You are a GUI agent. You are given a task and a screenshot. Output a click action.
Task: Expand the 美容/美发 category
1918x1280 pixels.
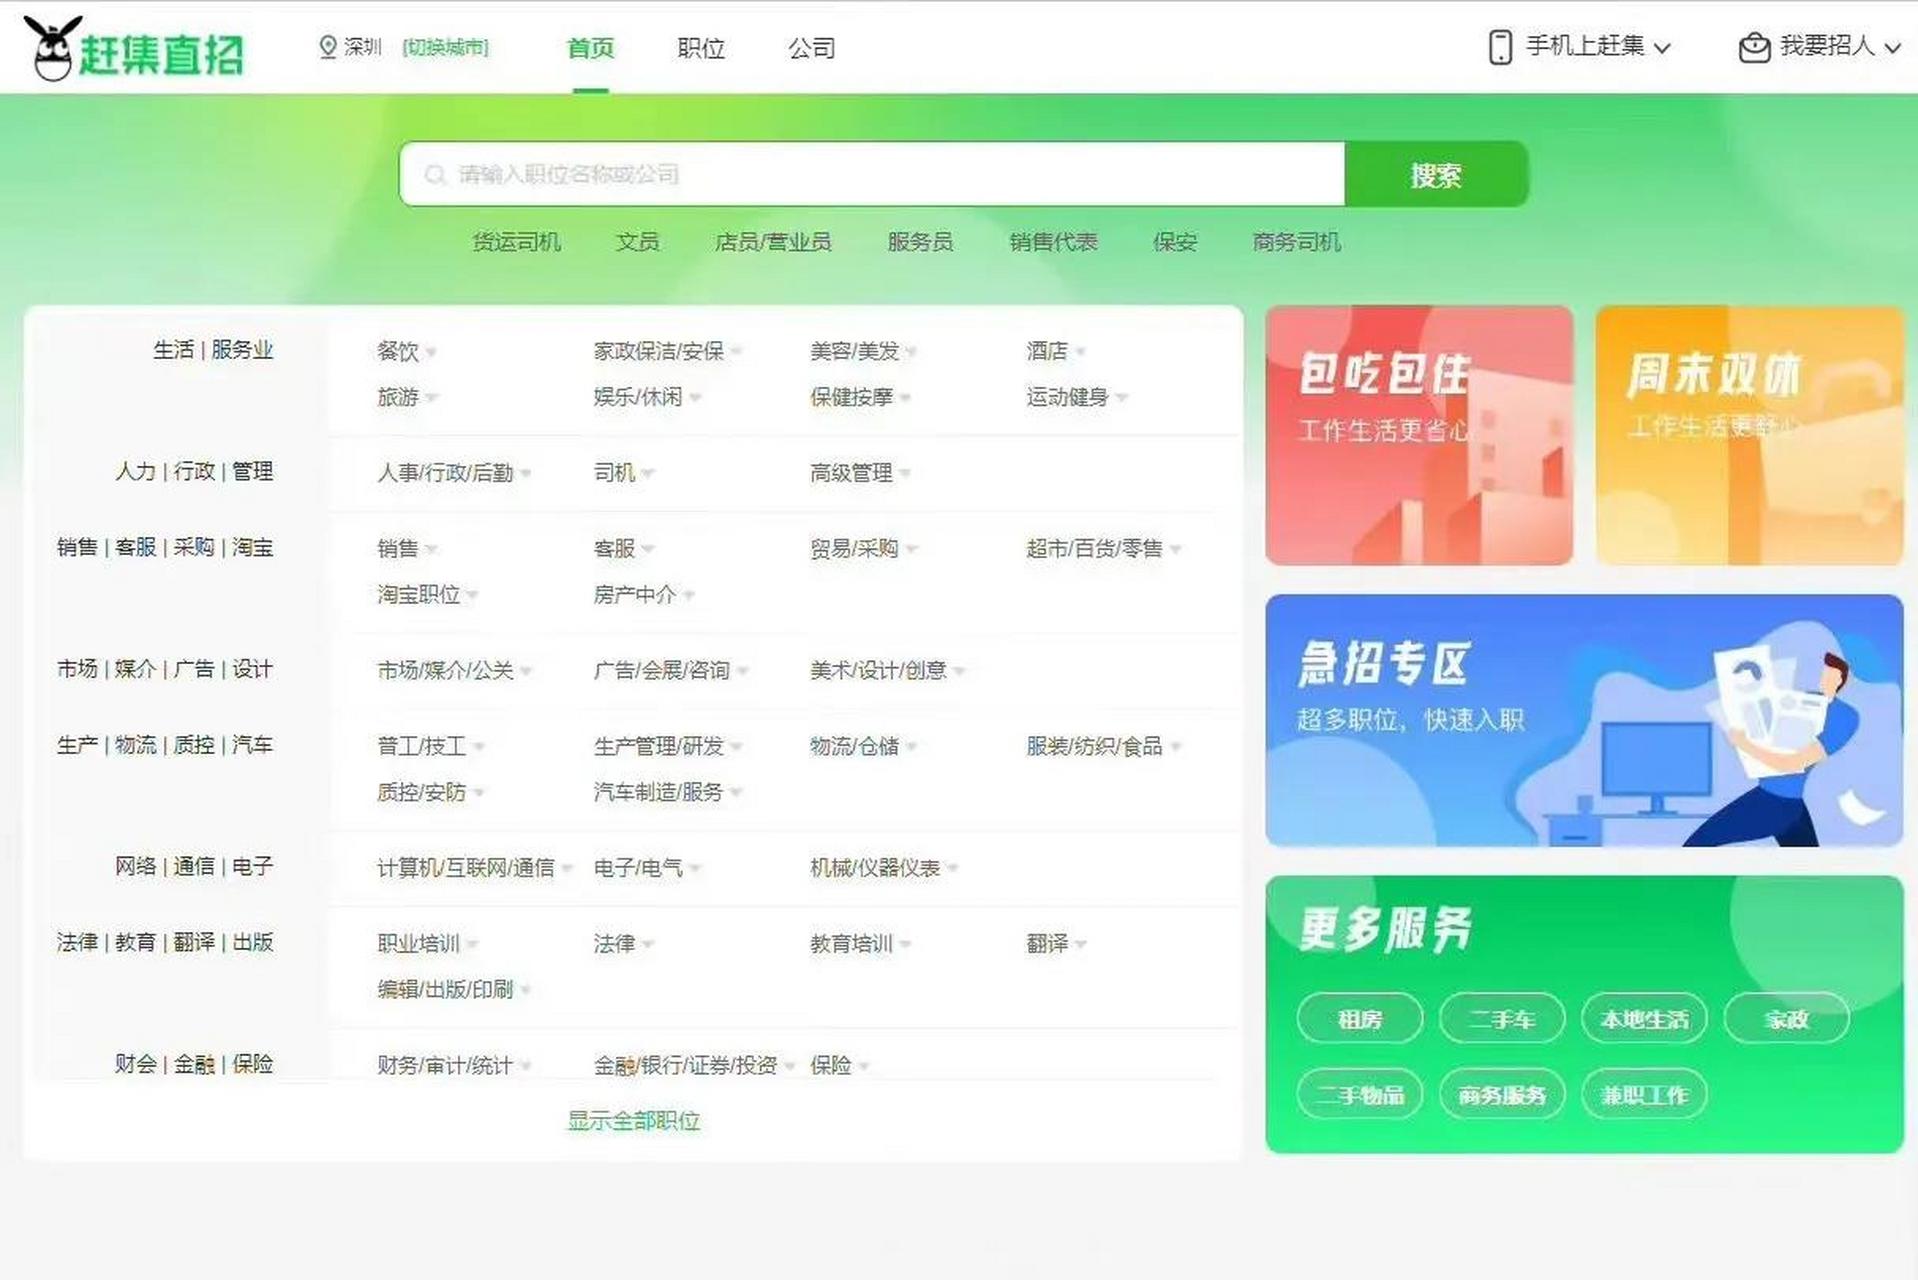863,351
